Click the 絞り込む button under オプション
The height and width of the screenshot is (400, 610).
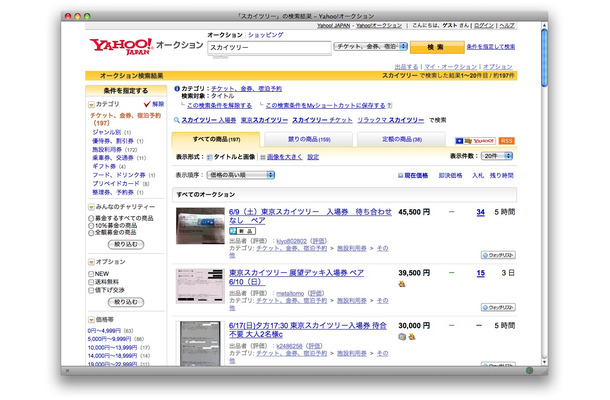[126, 302]
